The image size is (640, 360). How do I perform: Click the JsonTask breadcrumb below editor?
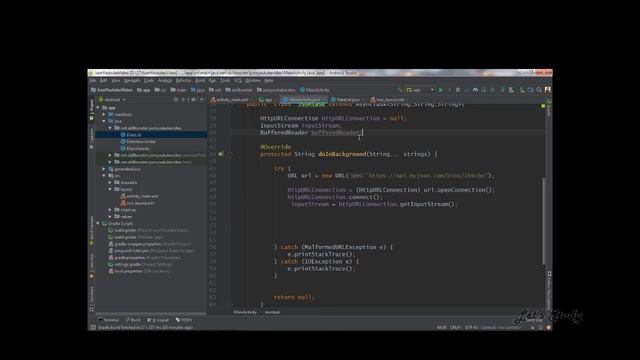coord(272,312)
